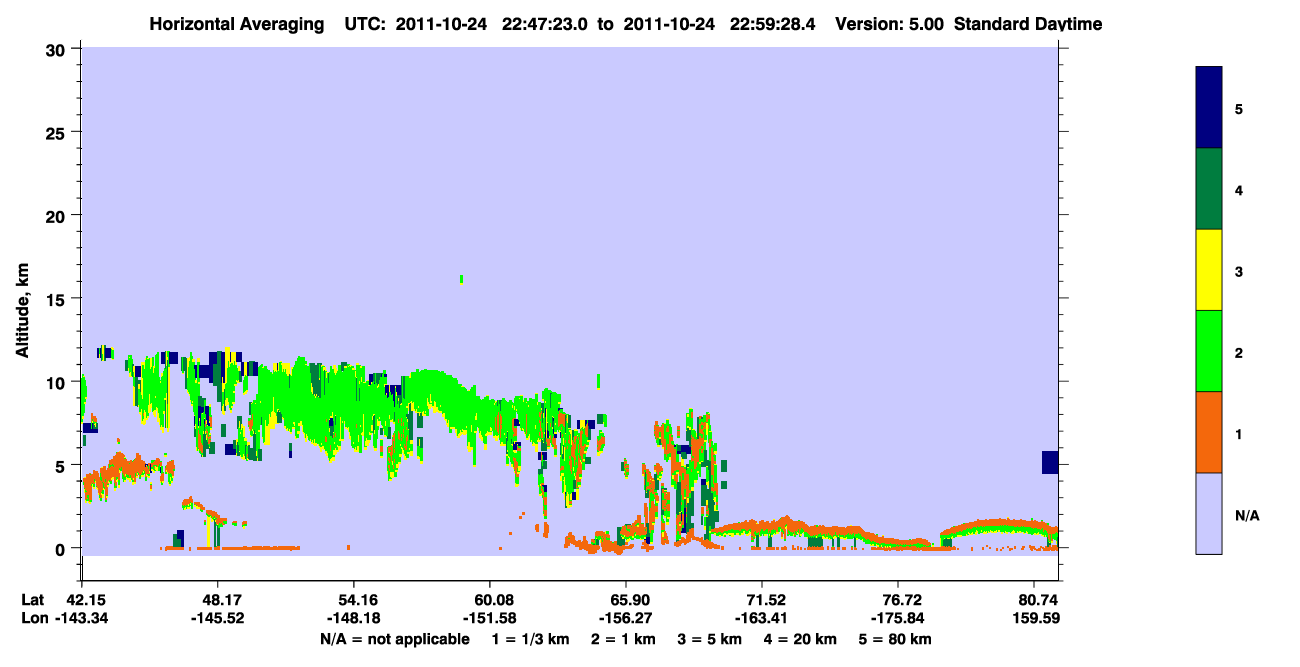Click the colorbar label 5
Image resolution: width=1300 pixels, height=667 pixels.
click(x=1239, y=108)
